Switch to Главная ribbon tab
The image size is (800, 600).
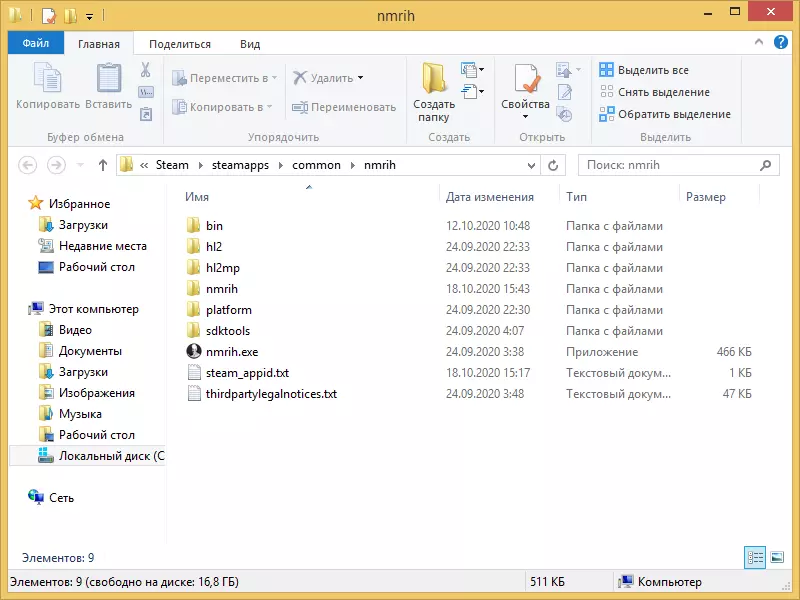98,44
